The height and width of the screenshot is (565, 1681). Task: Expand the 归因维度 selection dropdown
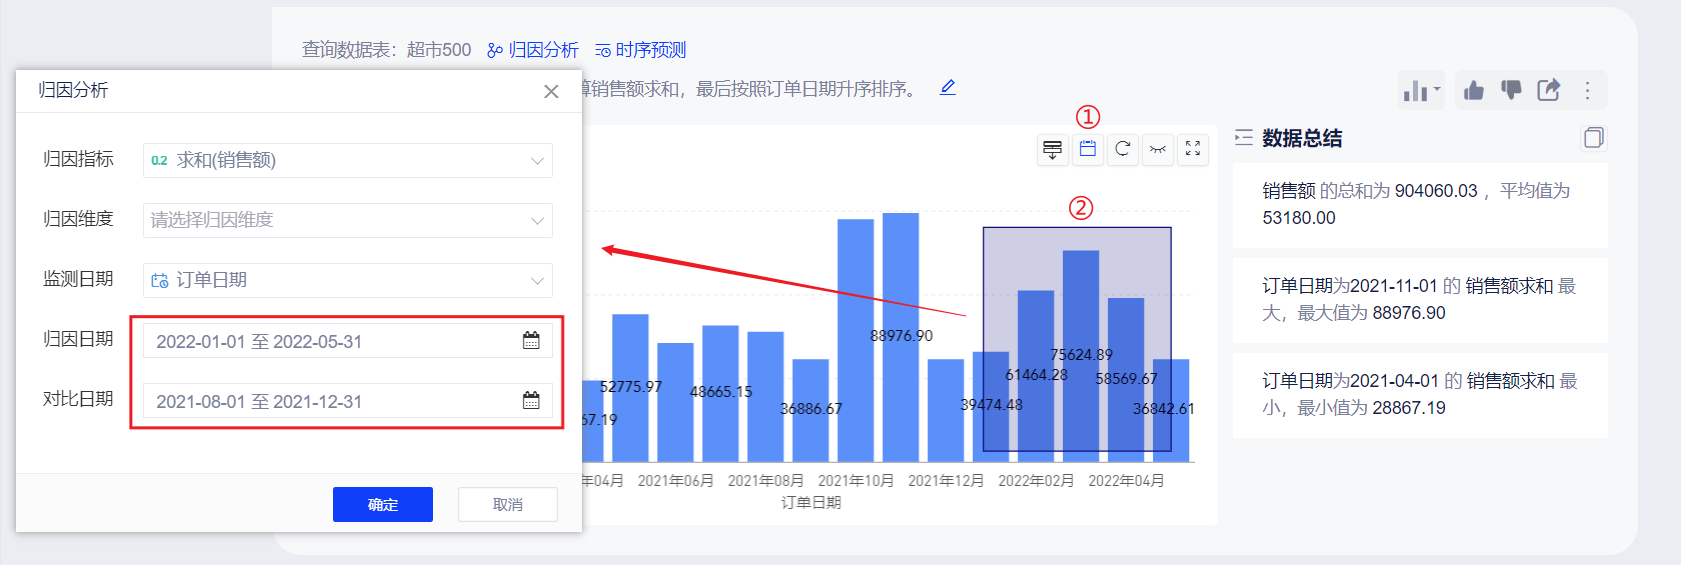(x=347, y=220)
